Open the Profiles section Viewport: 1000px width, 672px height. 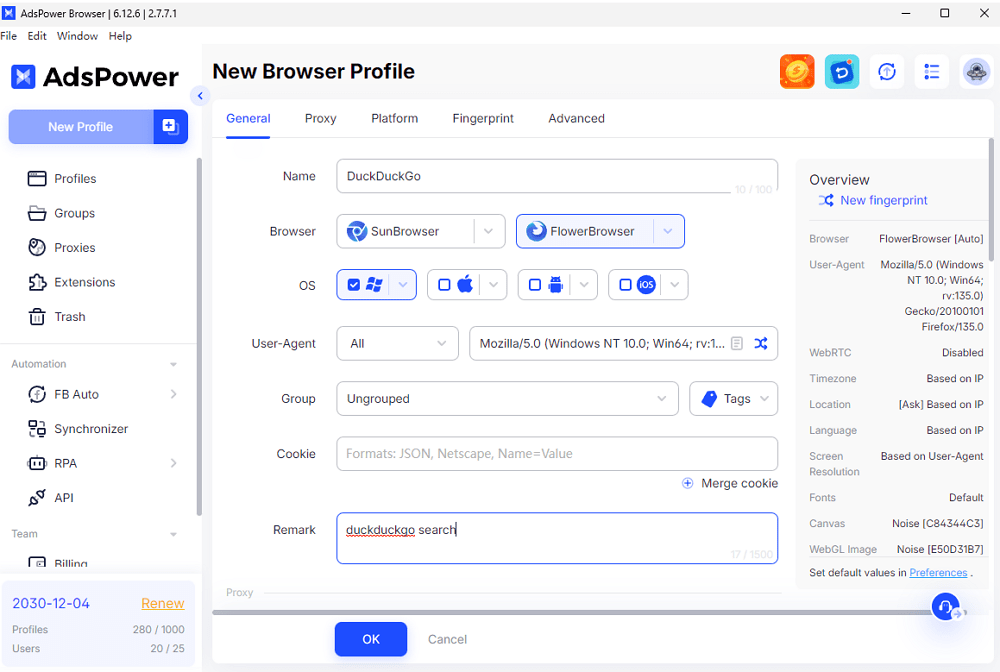[x=62, y=179]
